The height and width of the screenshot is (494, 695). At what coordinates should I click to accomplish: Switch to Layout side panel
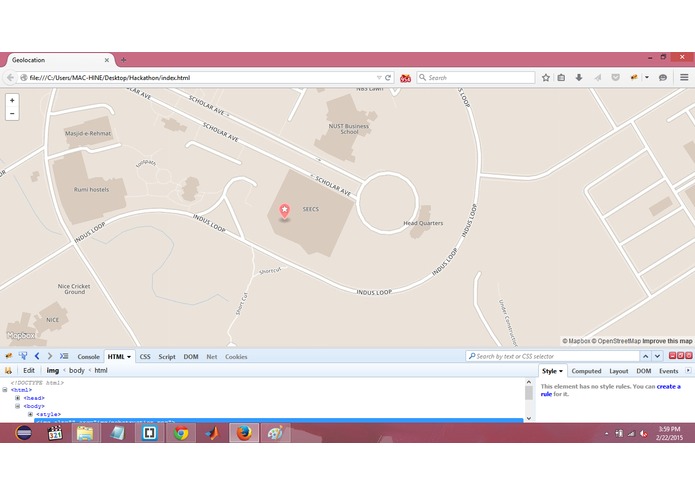619,371
